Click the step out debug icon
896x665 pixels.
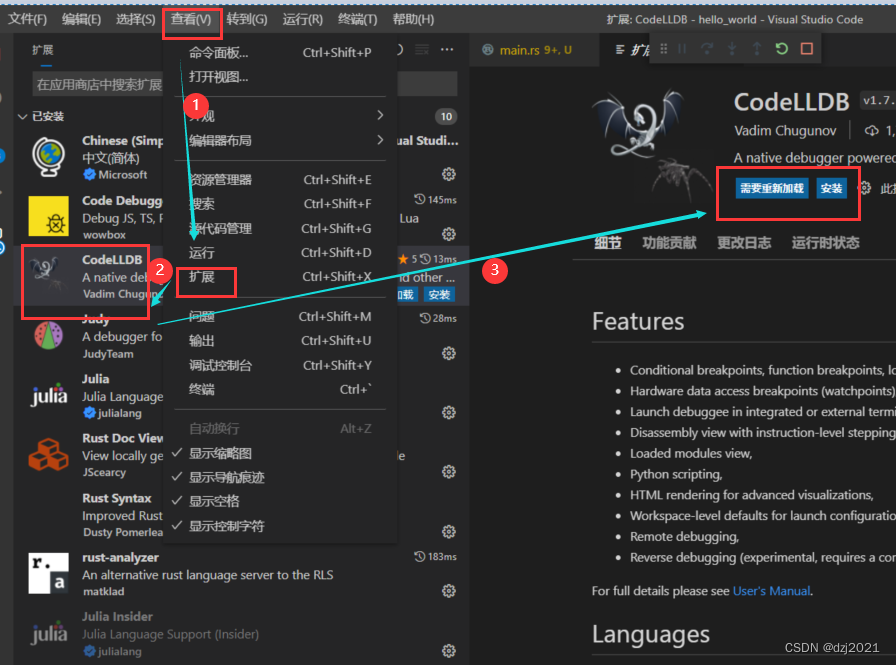(758, 48)
